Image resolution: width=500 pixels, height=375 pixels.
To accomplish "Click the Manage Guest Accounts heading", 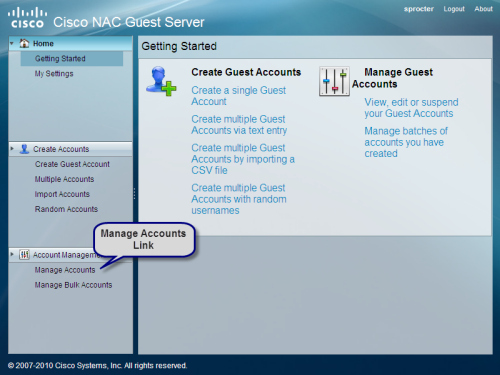I will click(x=392, y=78).
